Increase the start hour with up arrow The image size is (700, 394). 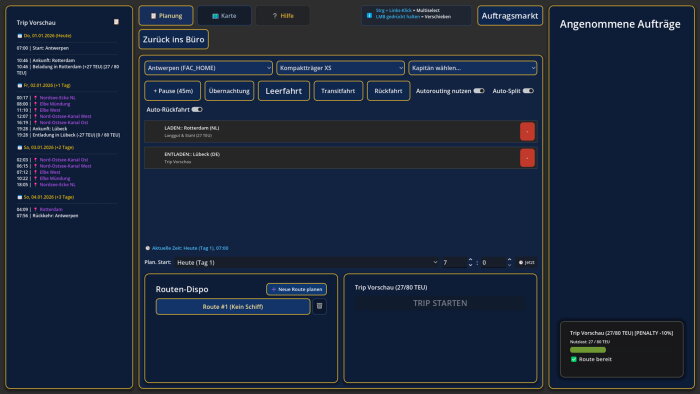470,260
